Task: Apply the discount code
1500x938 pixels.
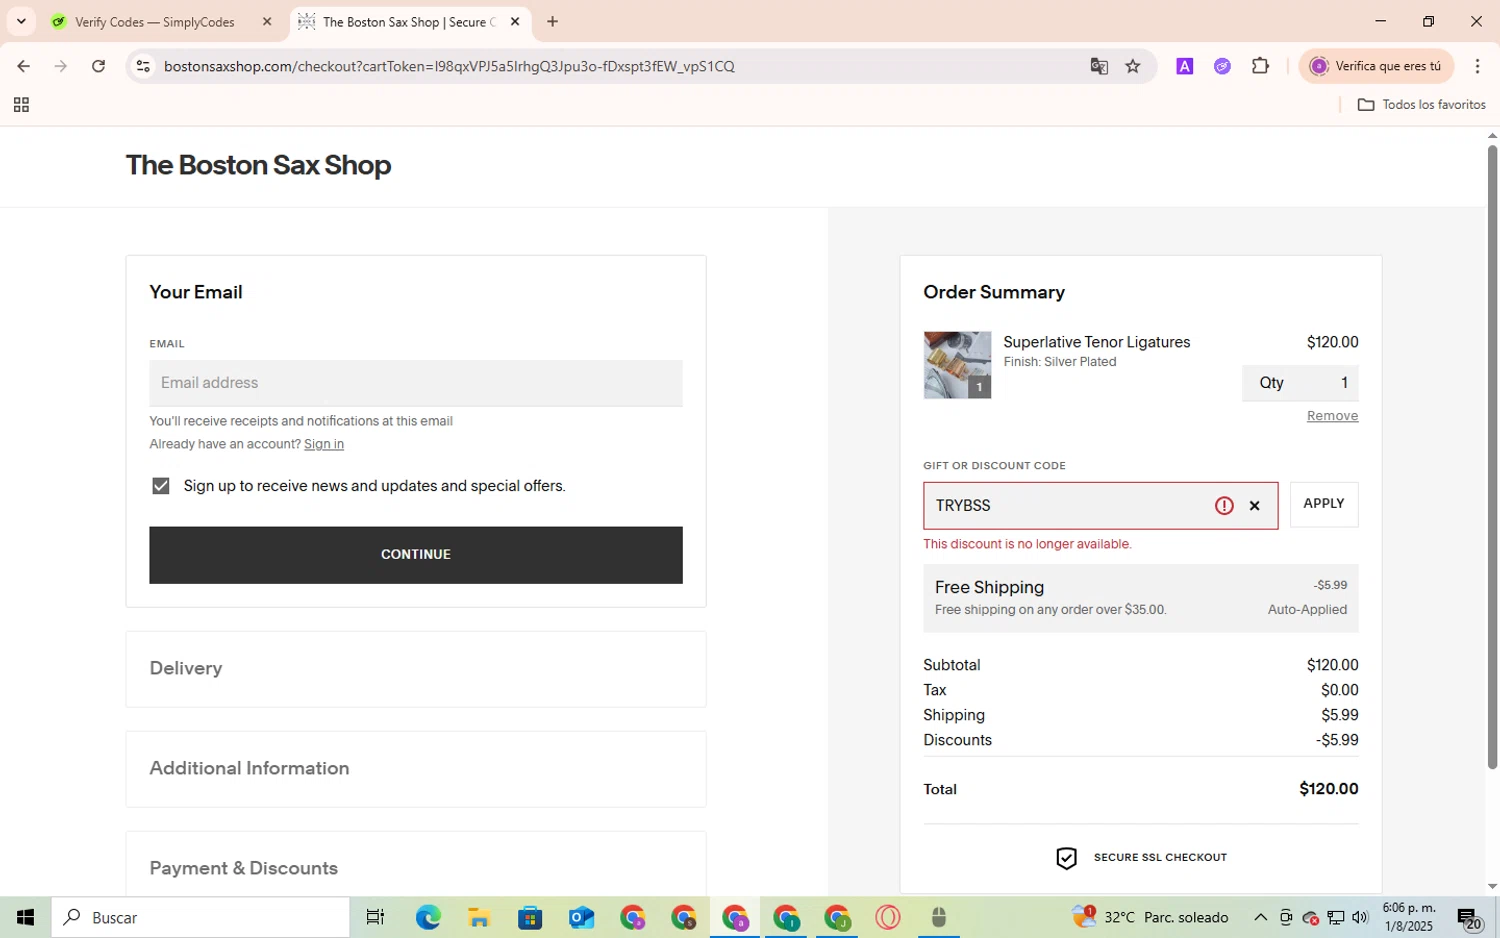Action: pos(1324,504)
